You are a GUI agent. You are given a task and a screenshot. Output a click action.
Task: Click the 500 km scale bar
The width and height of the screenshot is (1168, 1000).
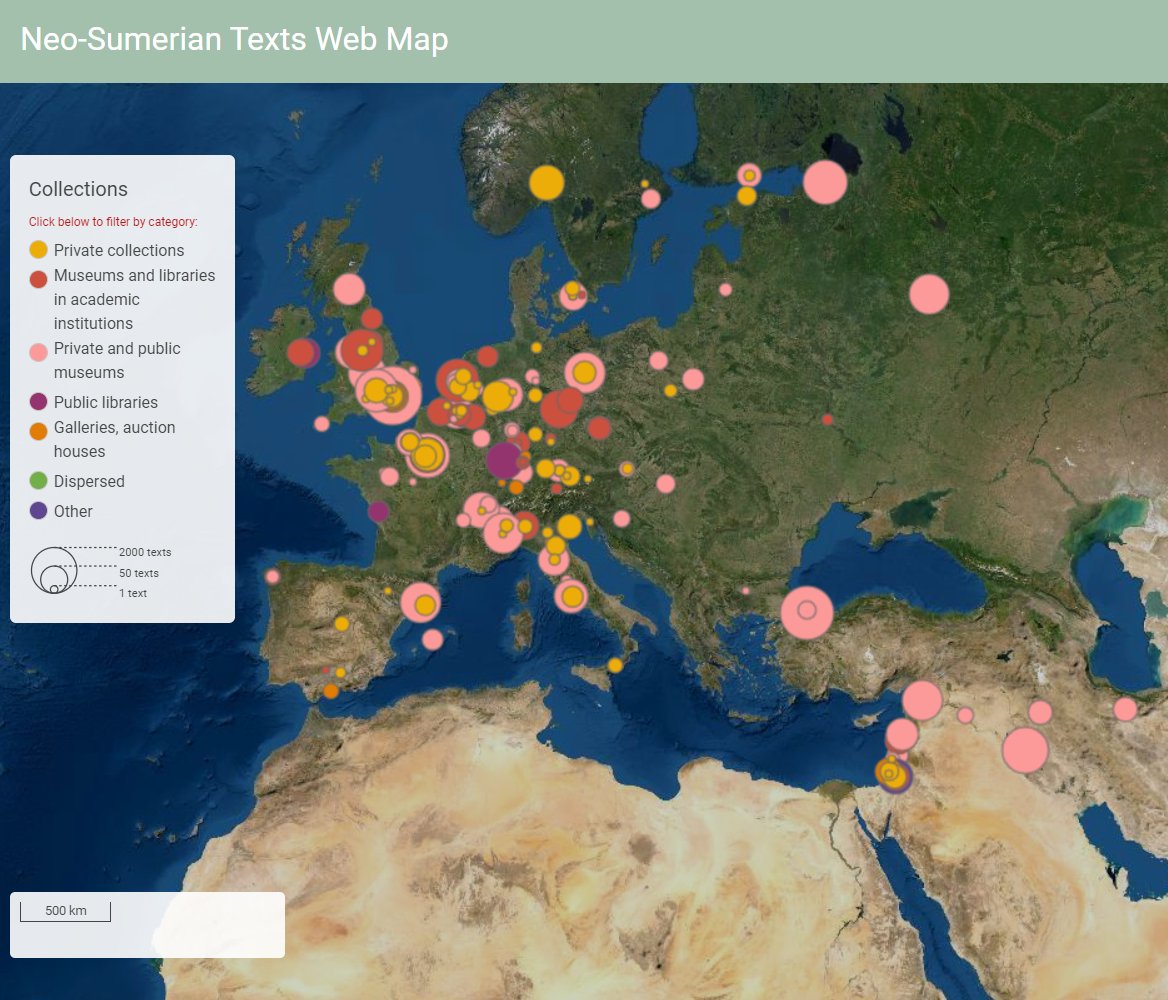(x=66, y=911)
